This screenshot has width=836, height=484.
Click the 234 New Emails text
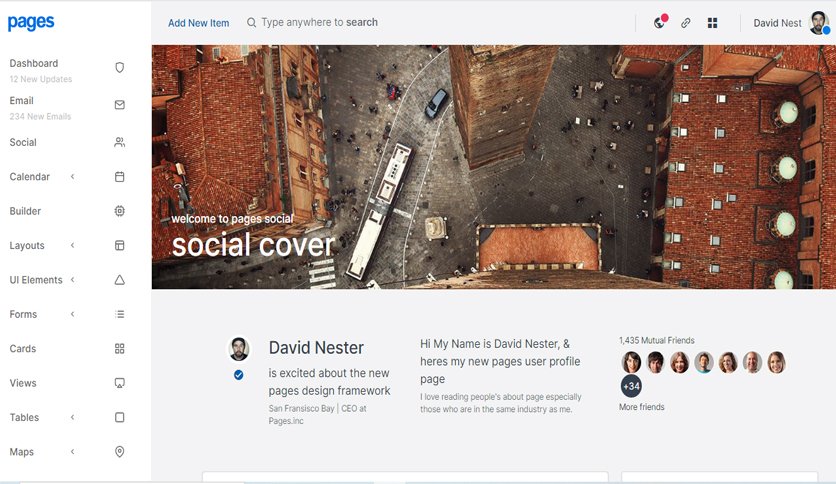pyautogui.click(x=40, y=116)
